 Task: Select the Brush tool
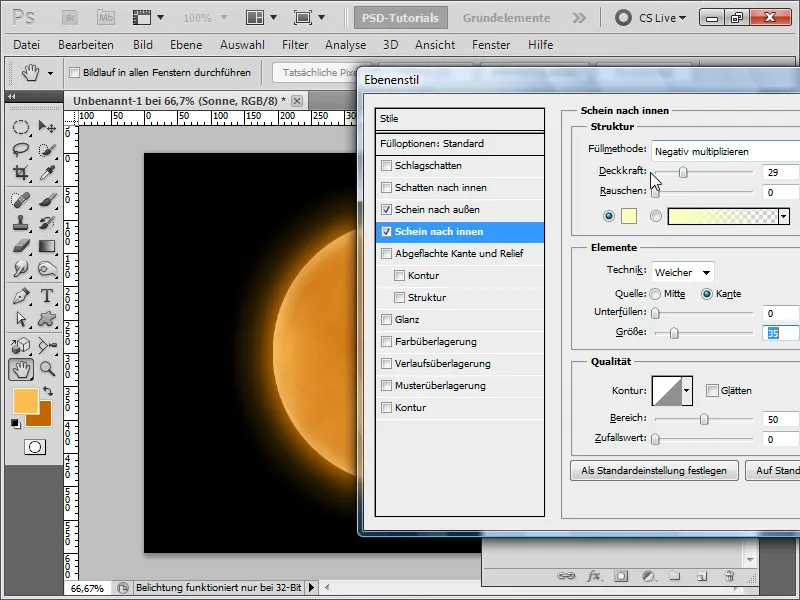tap(47, 199)
